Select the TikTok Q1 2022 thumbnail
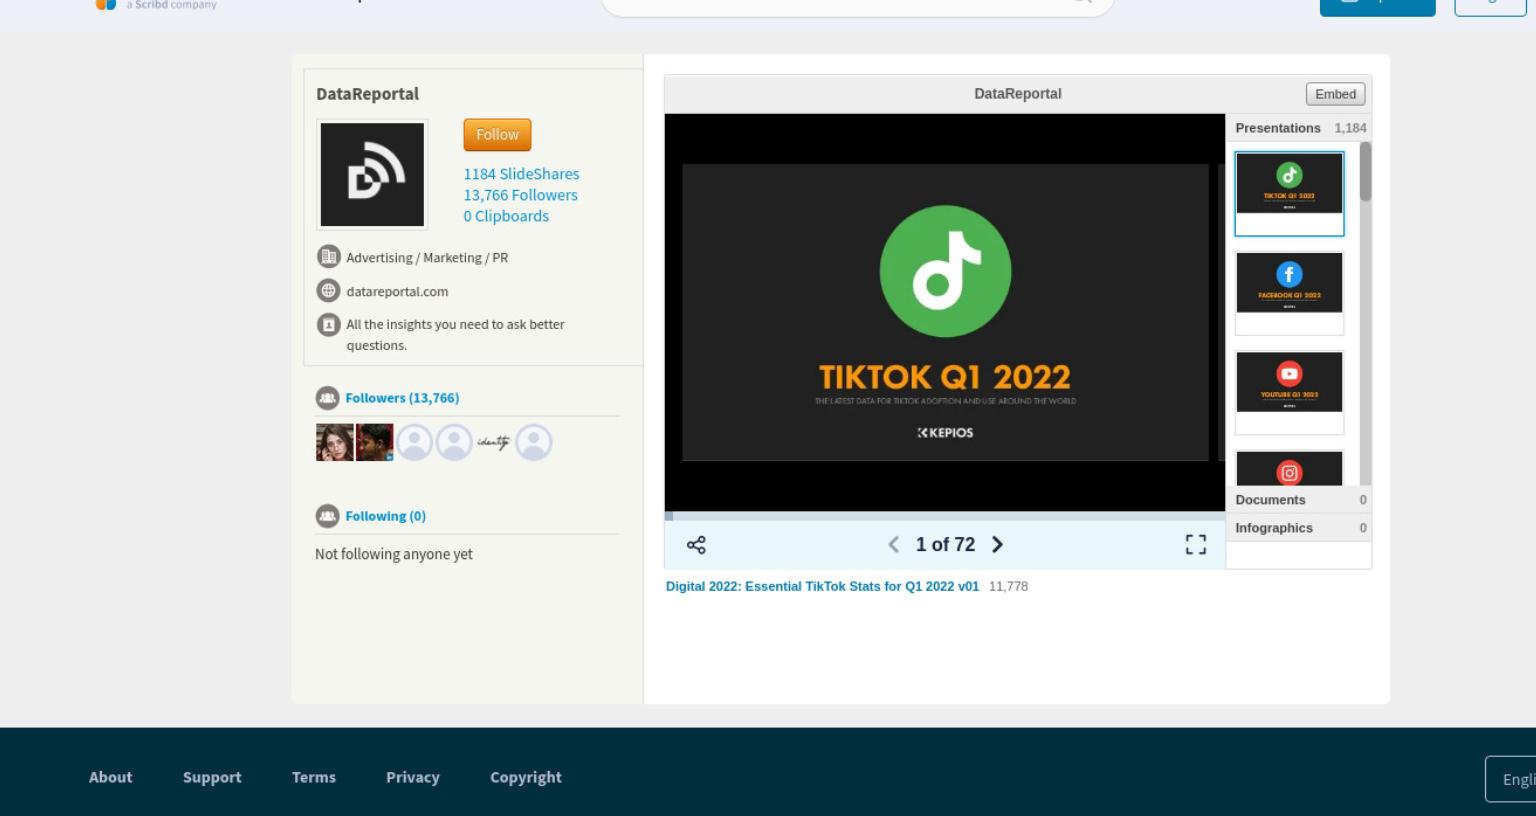Viewport: 1536px width, 816px height. coord(1289,194)
